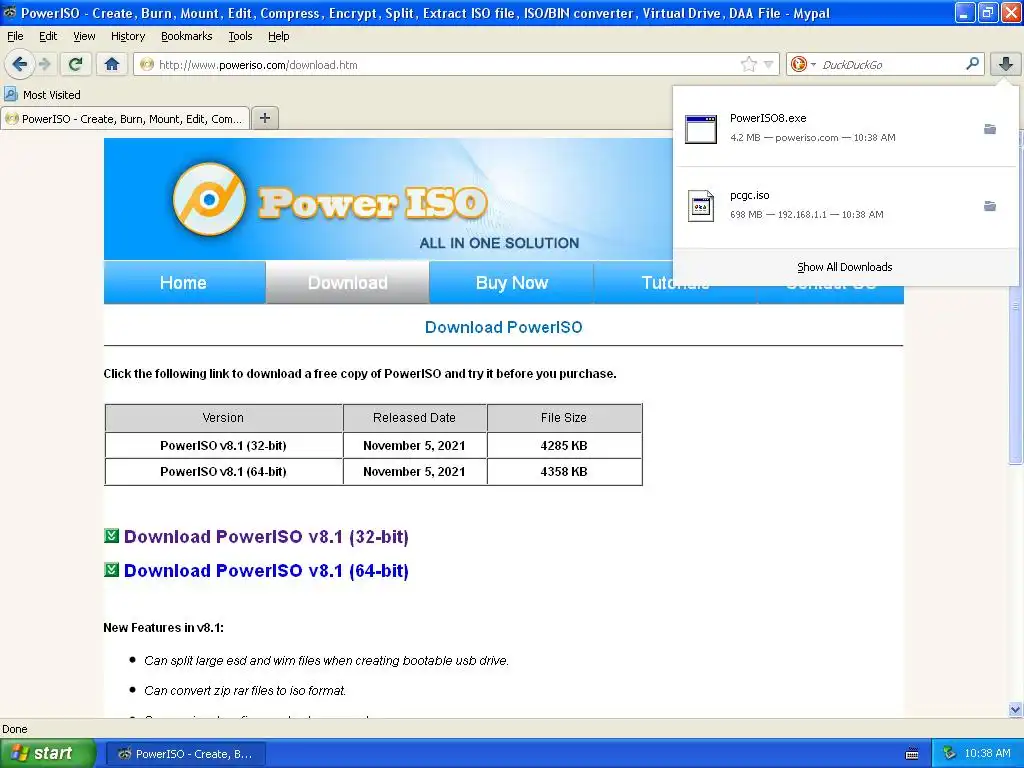Click the Mypal icon in title bar

10,12
